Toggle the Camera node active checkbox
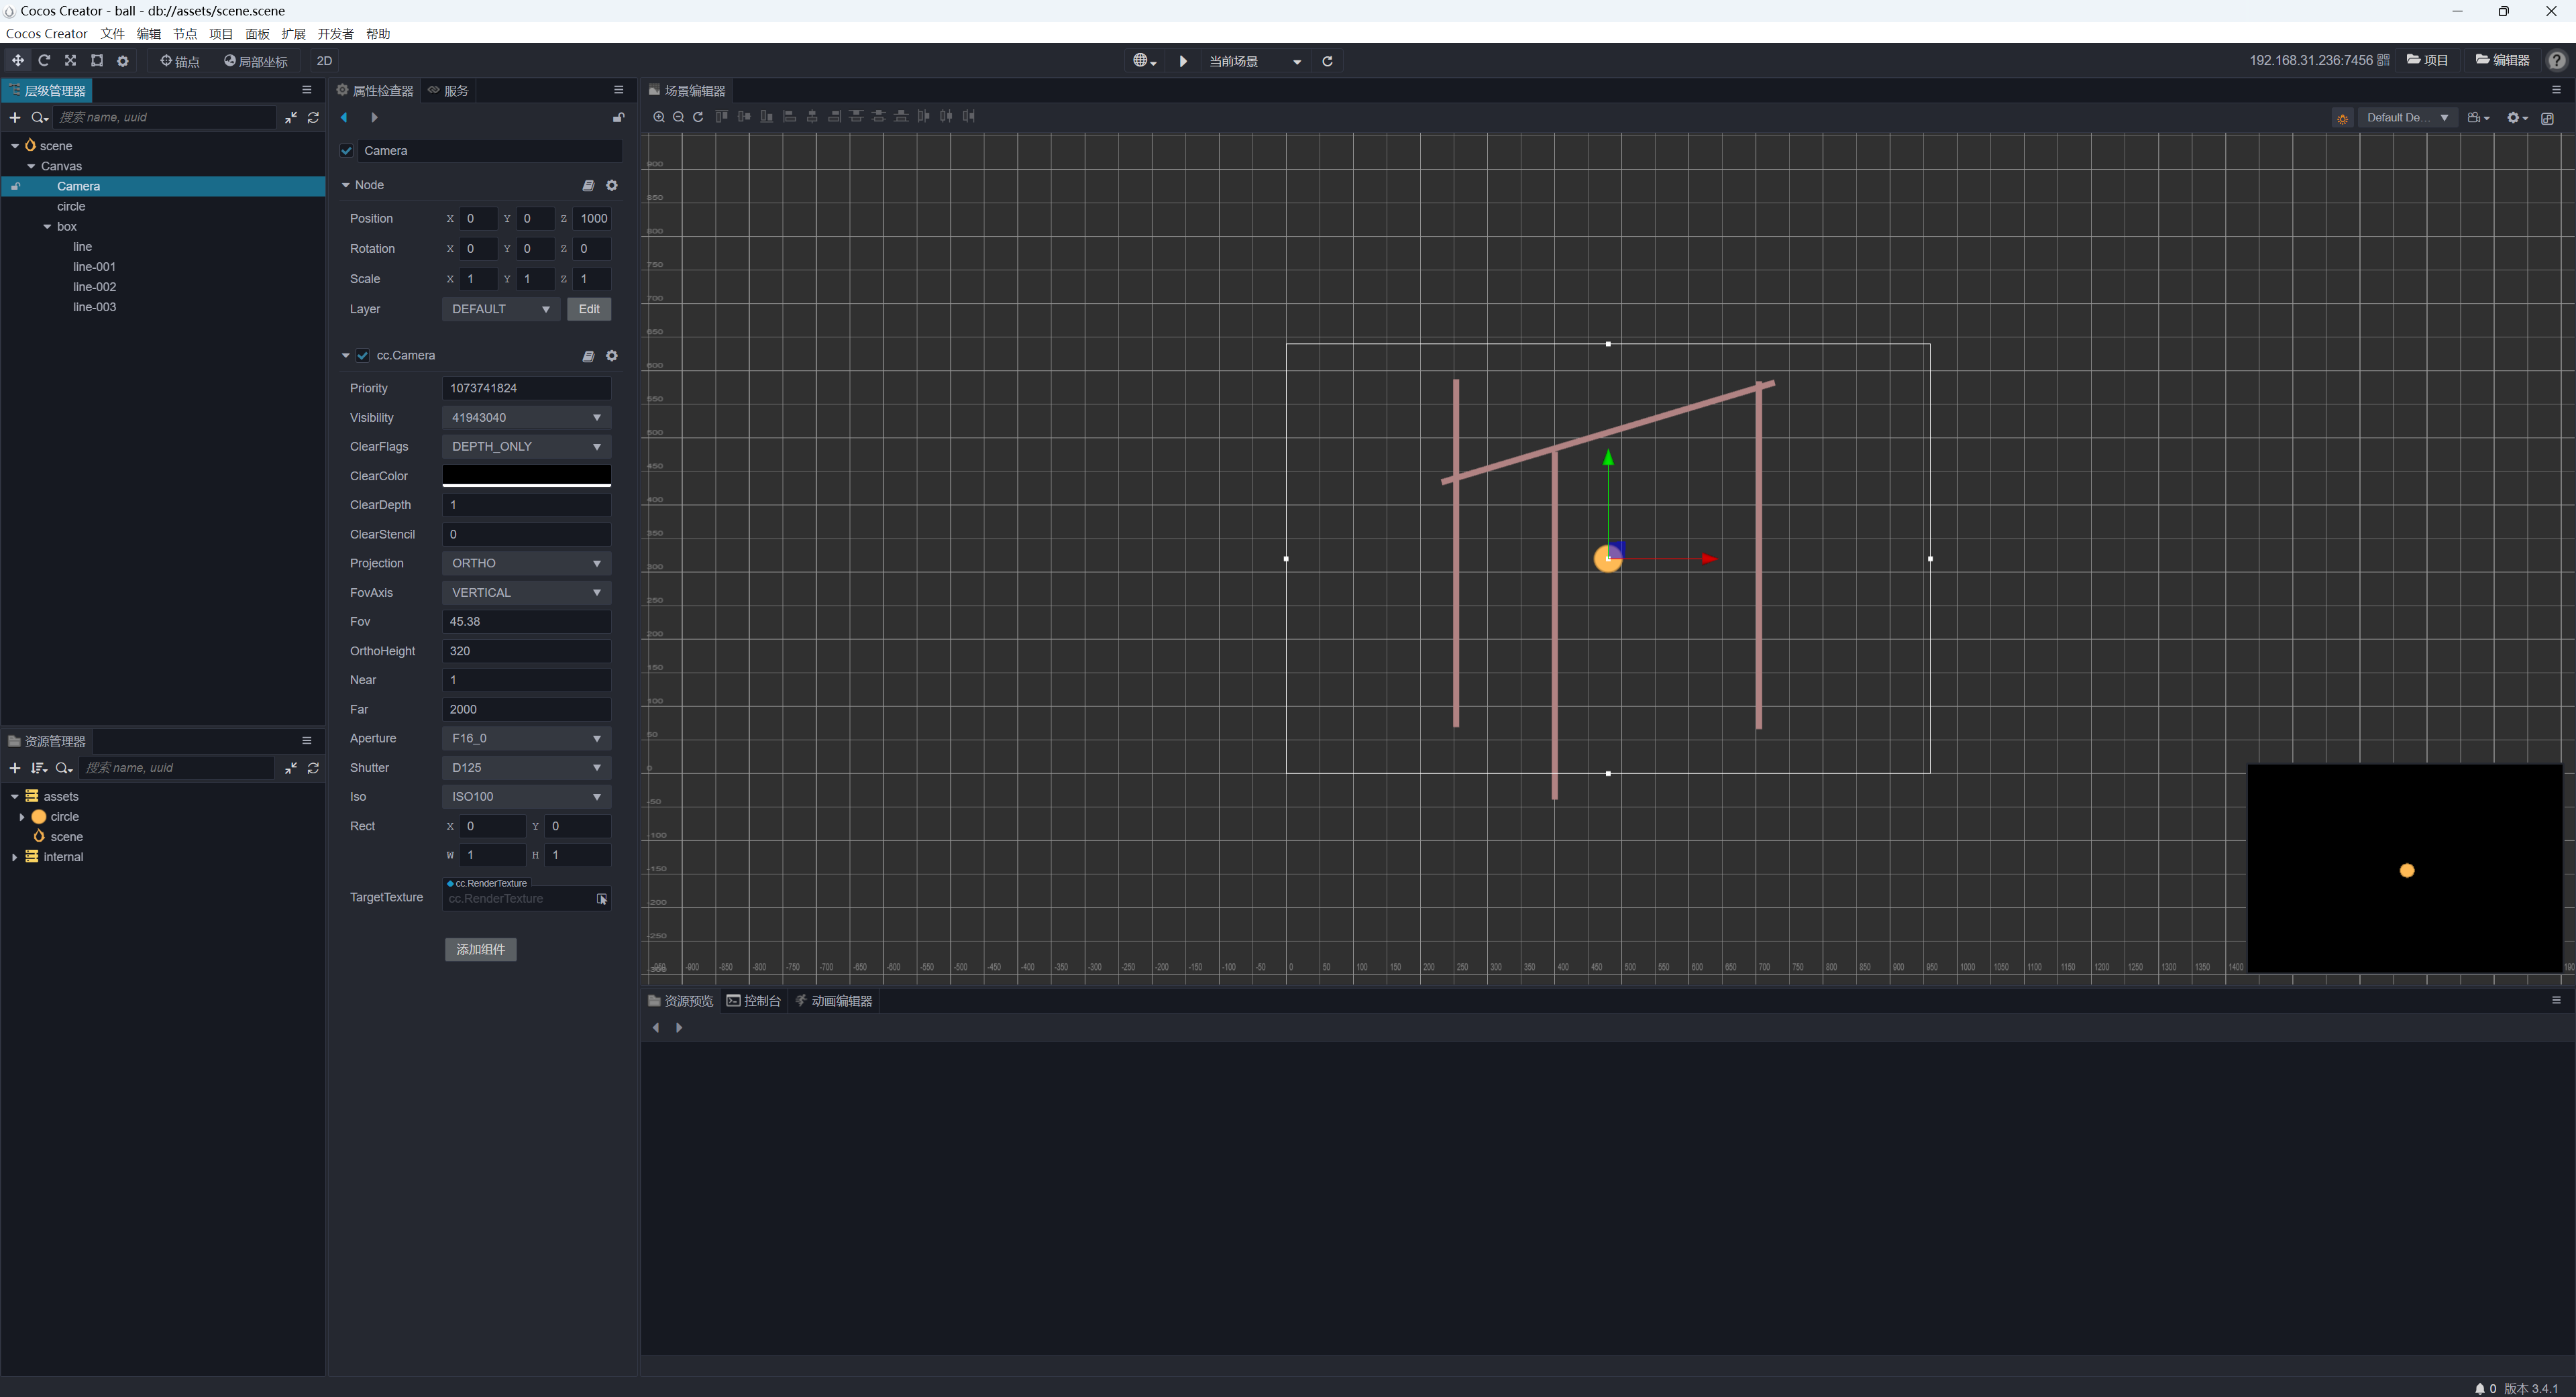Screen dimensions: 2576x1397 (x=347, y=151)
